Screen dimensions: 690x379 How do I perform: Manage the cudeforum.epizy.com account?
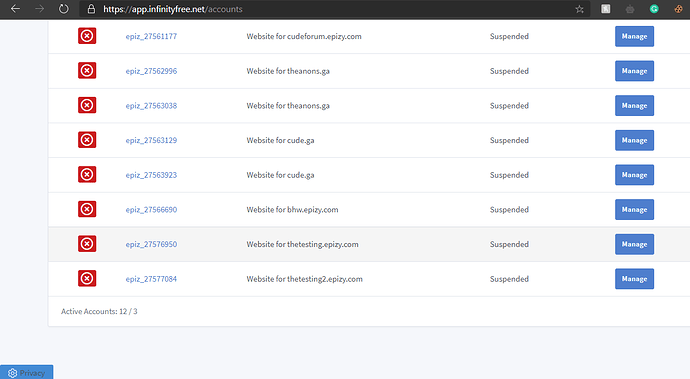[634, 36]
